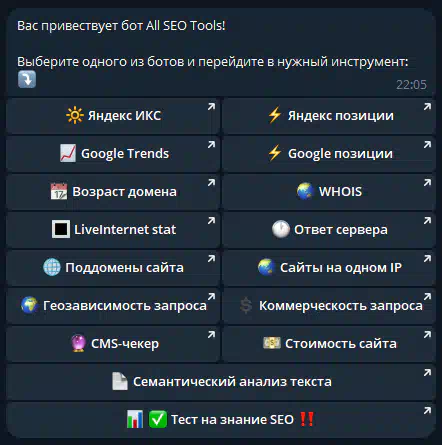Click the black square icon on LiveInternet stat

61,229
